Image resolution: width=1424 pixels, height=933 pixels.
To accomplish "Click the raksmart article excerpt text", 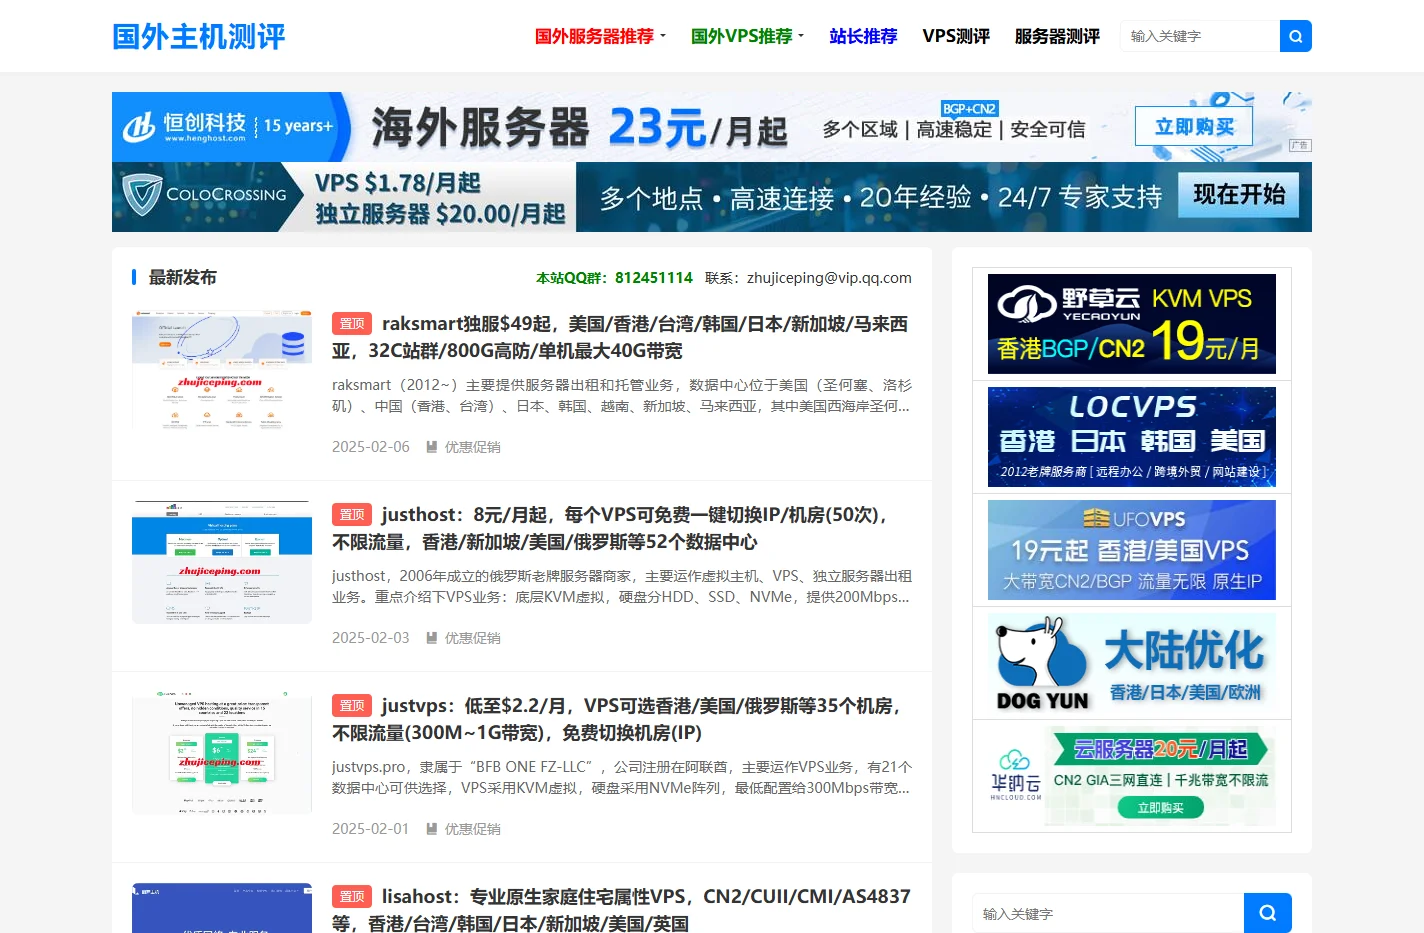I will (621, 396).
